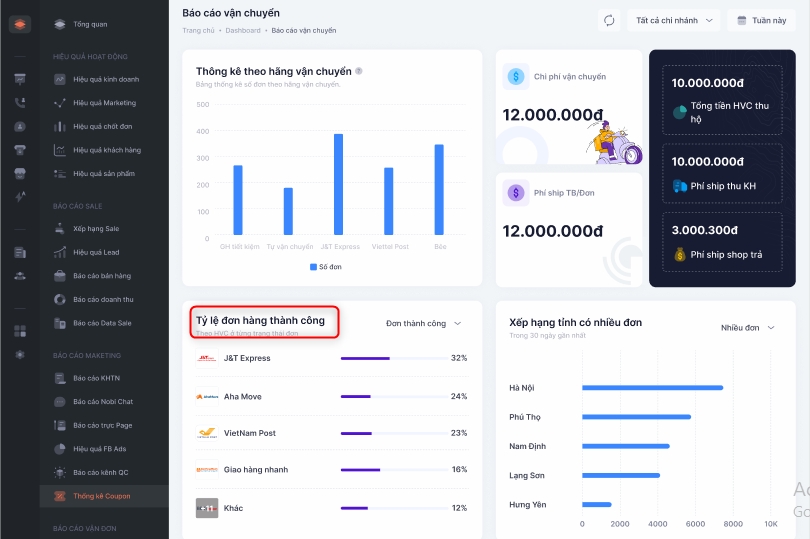Toggle the 'Số đơn' chart legend
The width and height of the screenshot is (810, 539).
pyautogui.click(x=326, y=267)
